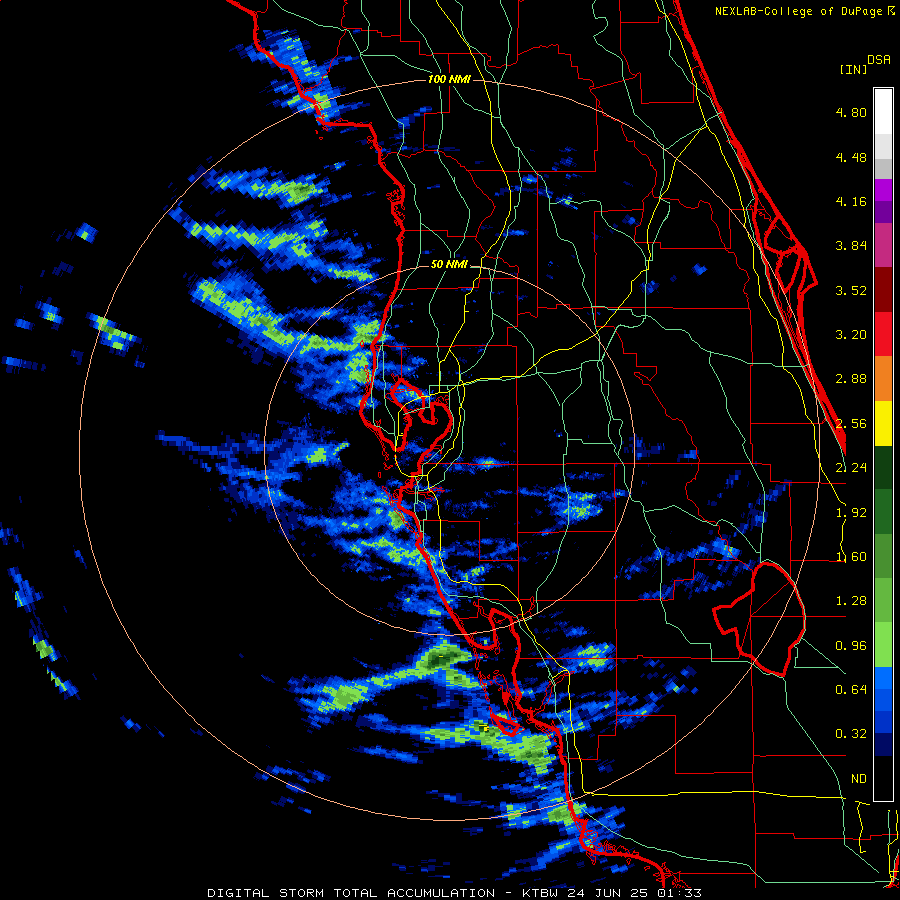Select the orange legend color swatch
The height and width of the screenshot is (900, 900).
point(883,379)
